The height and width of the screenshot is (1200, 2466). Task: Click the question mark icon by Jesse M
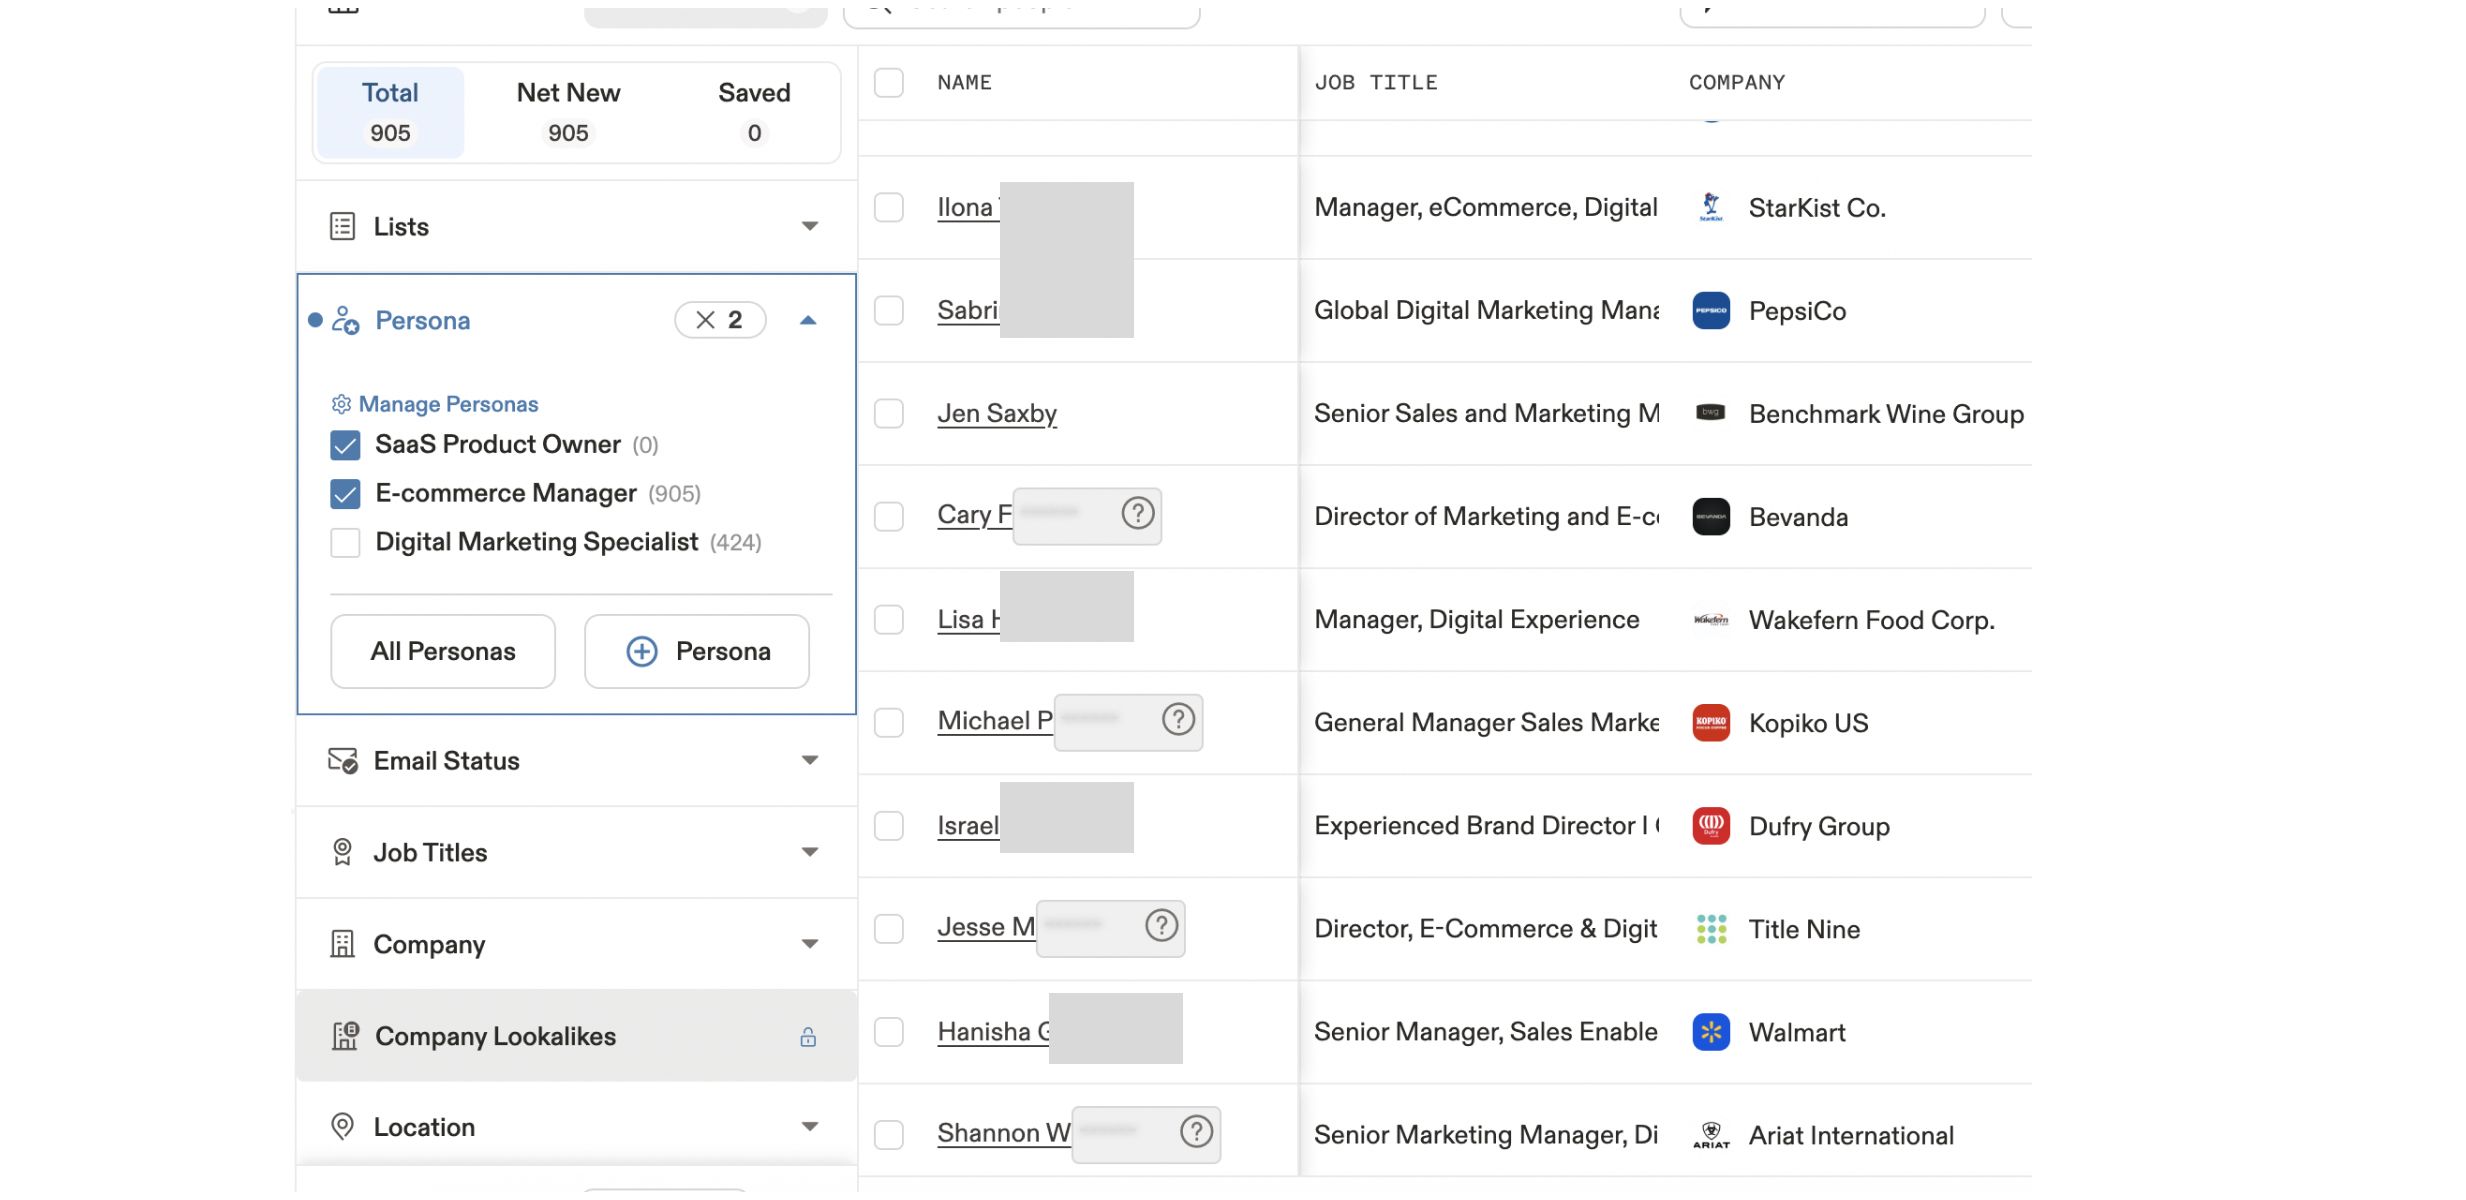[x=1161, y=926]
